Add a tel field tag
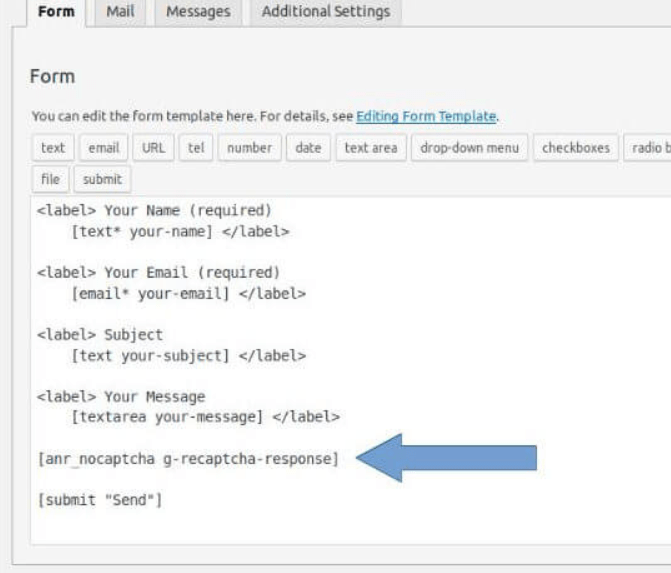The image size is (671, 573). (x=196, y=148)
